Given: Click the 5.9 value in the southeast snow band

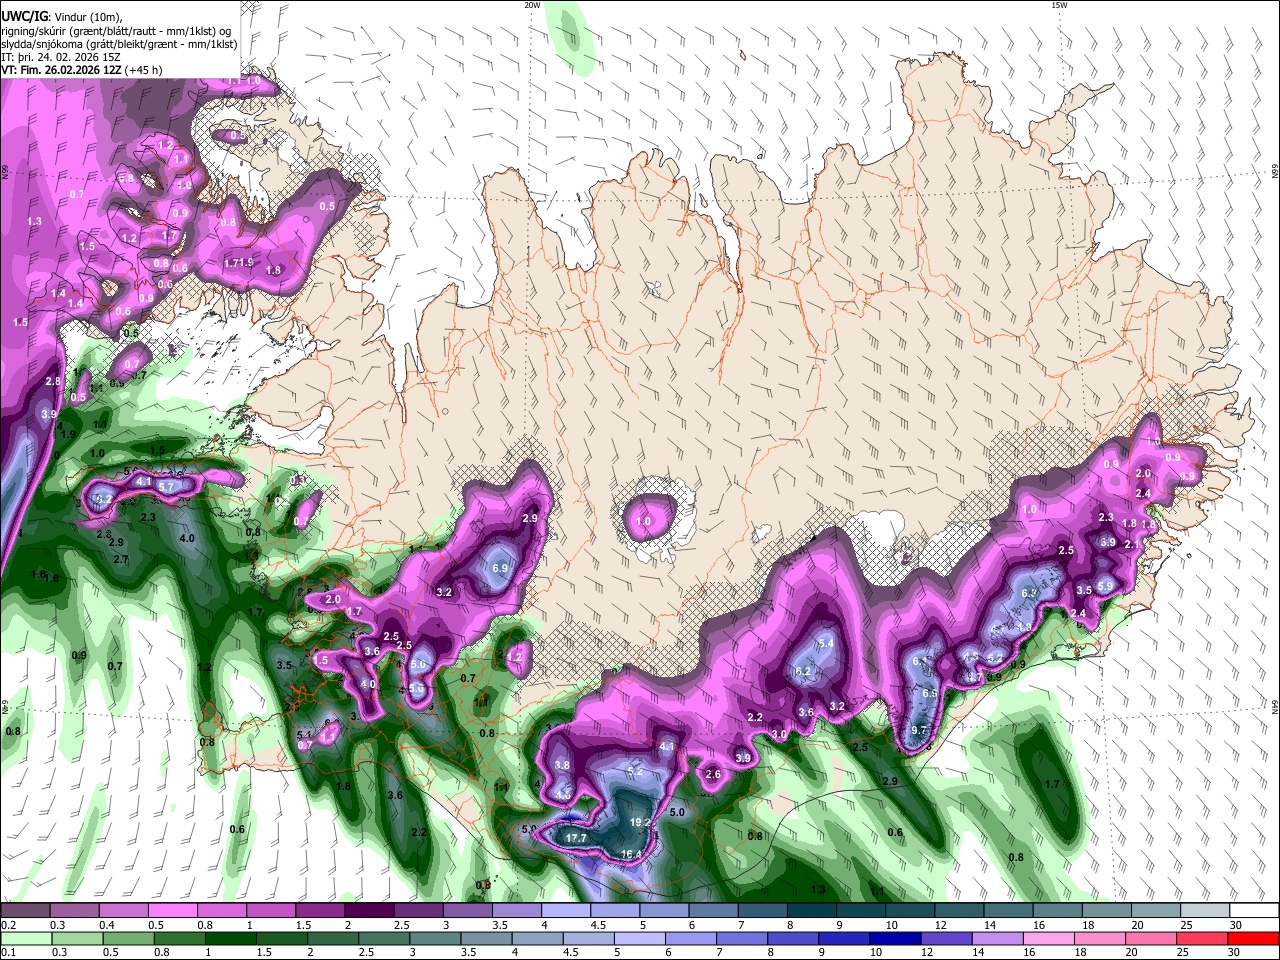Looking at the screenshot, I should pyautogui.click(x=1105, y=586).
